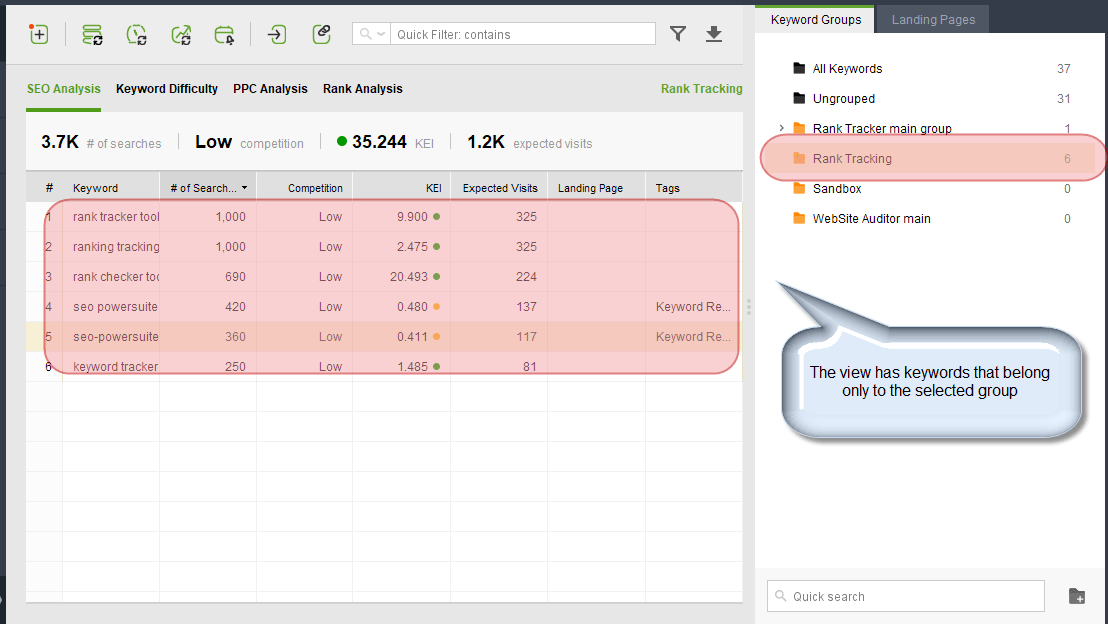Sort by the Expected Visits column header
Image resolution: width=1108 pixels, height=624 pixels.
point(500,188)
